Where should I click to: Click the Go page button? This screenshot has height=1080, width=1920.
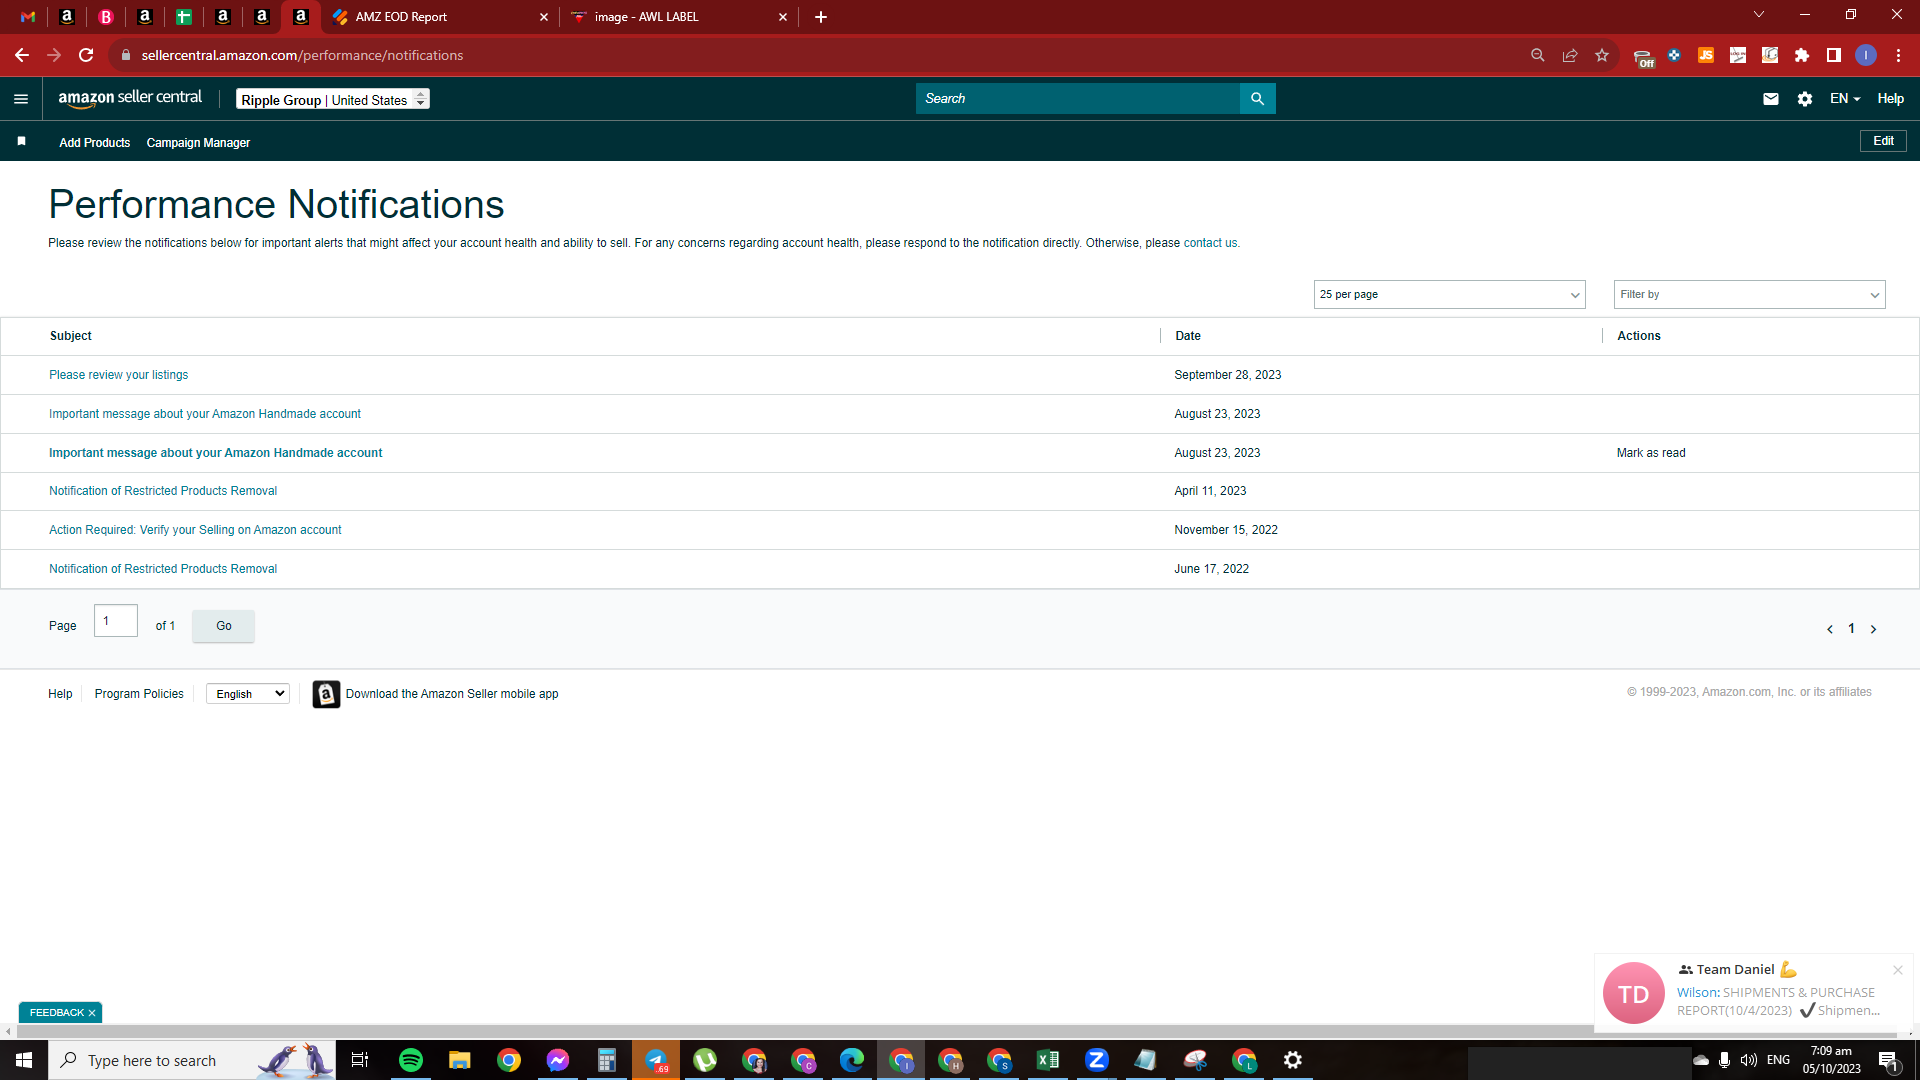[x=224, y=626]
